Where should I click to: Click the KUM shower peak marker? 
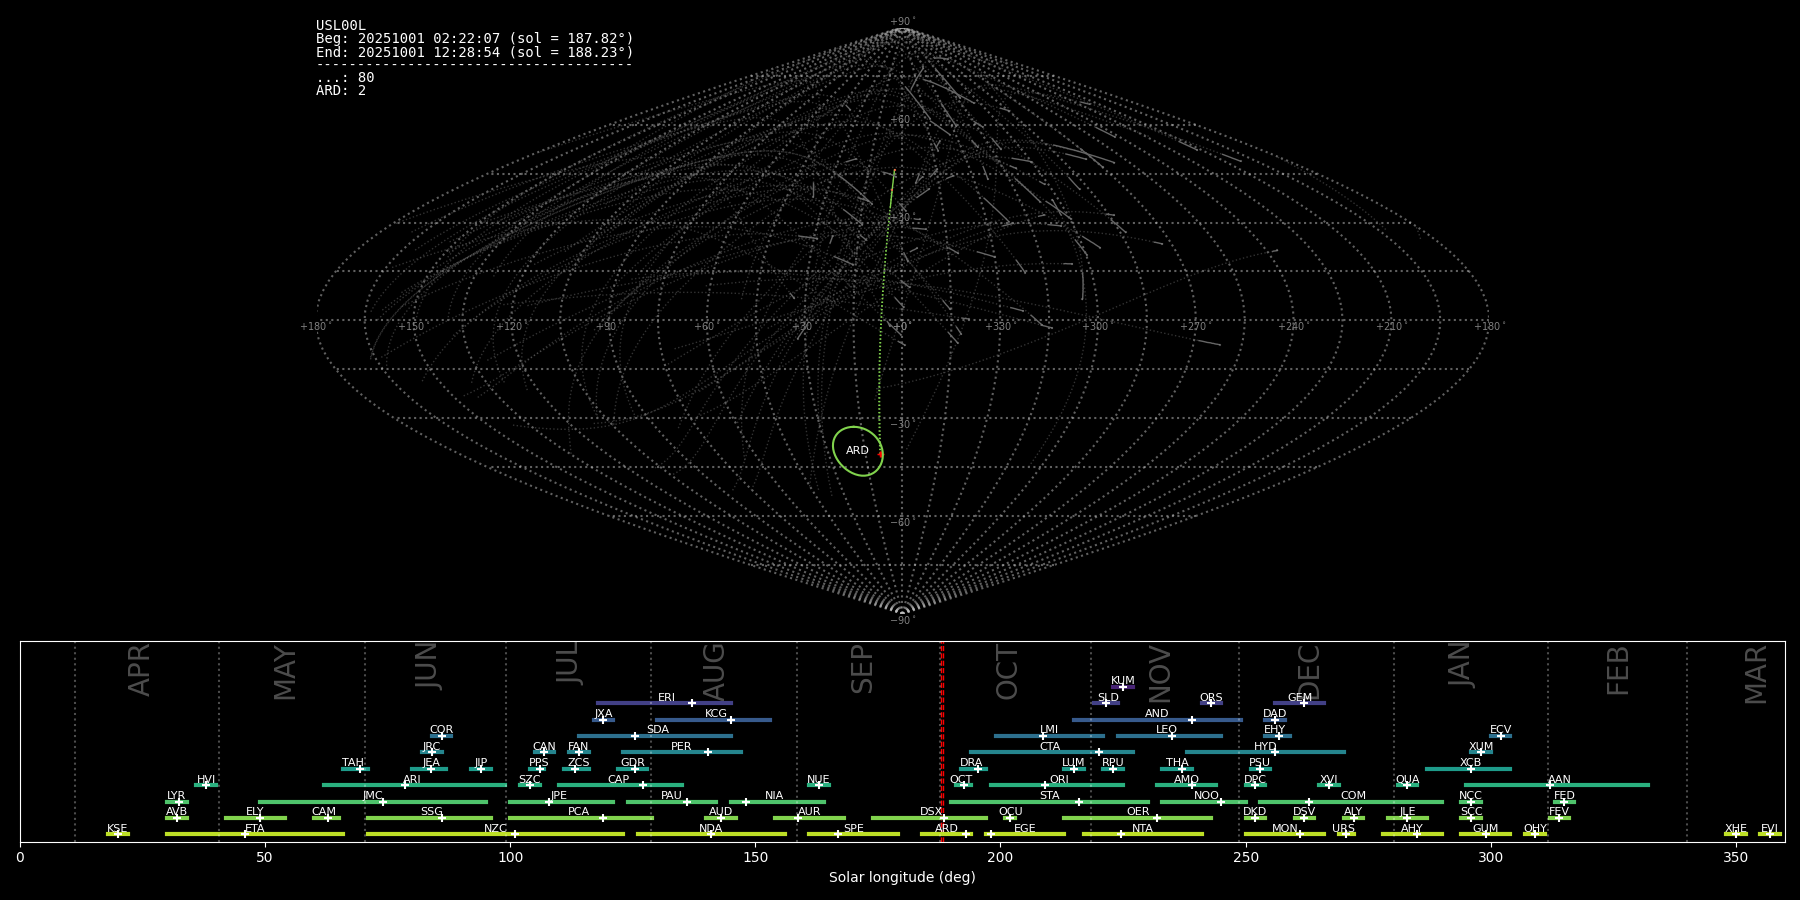click(1122, 687)
